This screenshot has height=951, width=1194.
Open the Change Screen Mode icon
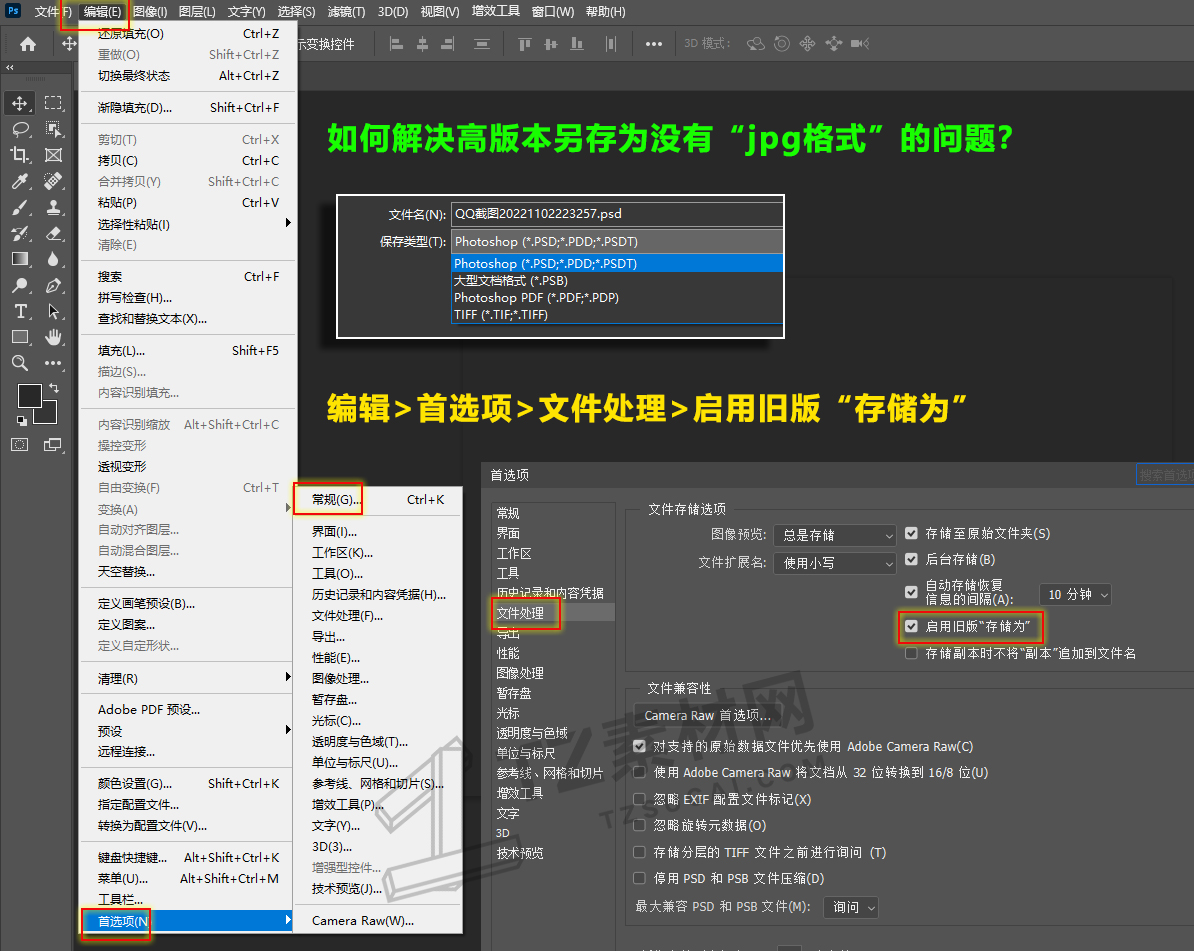53,445
